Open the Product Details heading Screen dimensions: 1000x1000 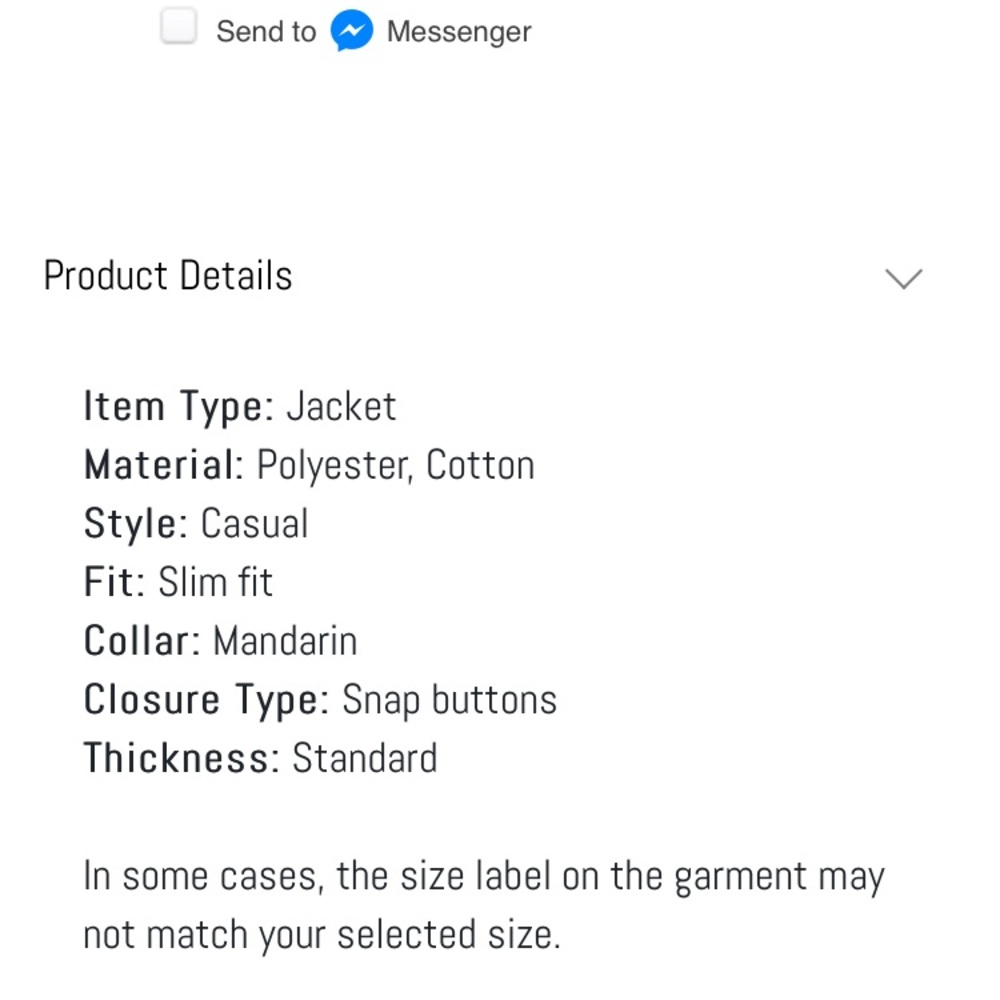[167, 275]
